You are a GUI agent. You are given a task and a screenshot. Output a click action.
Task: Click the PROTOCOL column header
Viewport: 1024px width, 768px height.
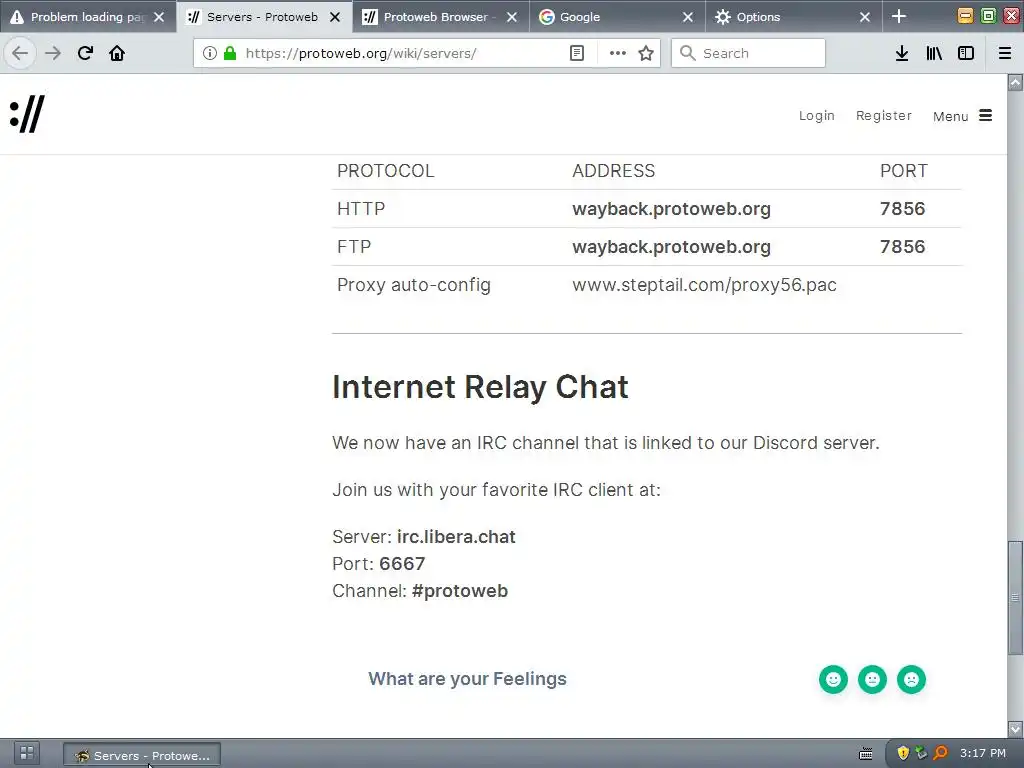point(385,170)
